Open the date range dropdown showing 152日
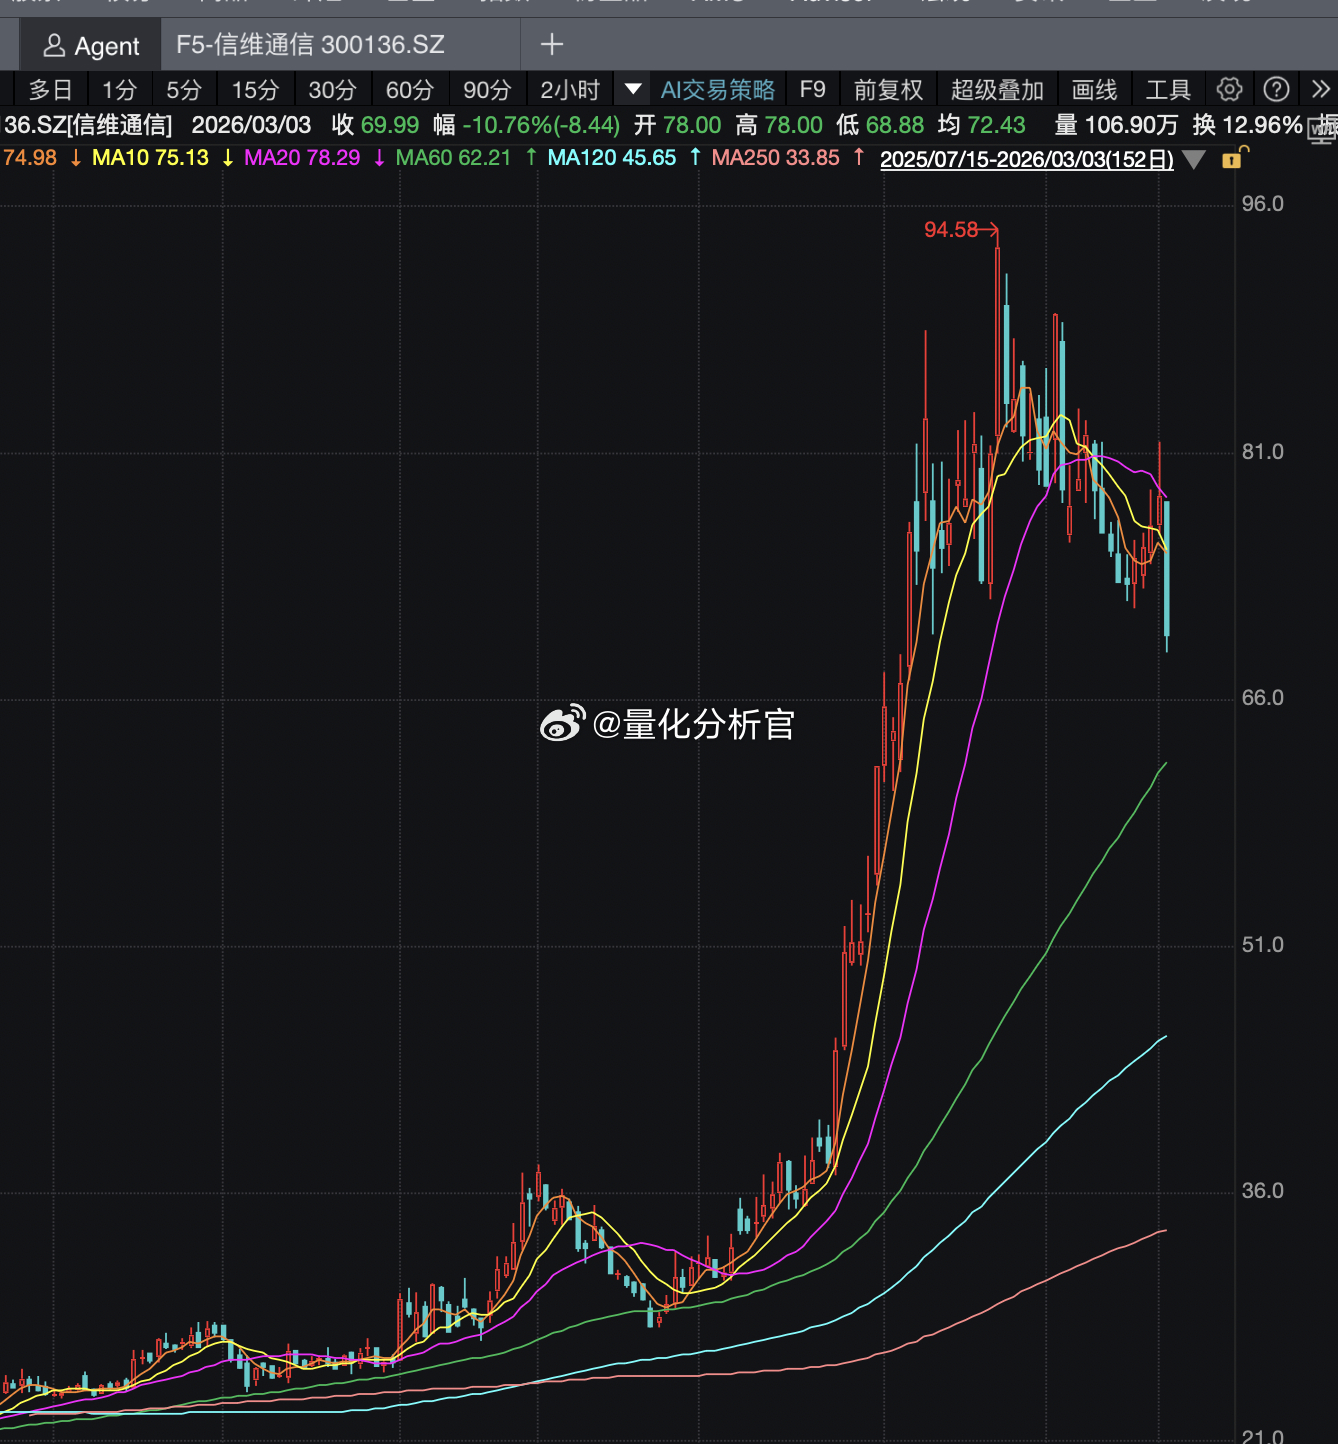This screenshot has width=1338, height=1444. click(x=1194, y=160)
